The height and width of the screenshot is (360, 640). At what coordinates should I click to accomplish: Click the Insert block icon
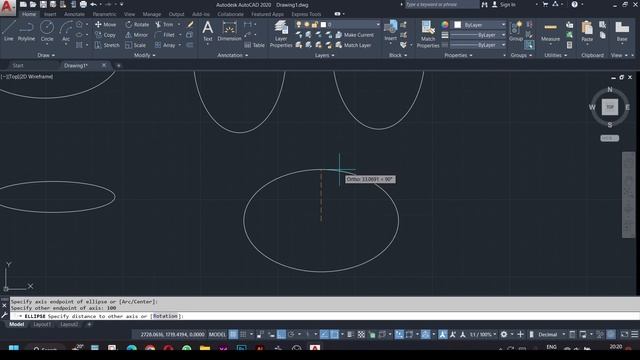[390, 31]
